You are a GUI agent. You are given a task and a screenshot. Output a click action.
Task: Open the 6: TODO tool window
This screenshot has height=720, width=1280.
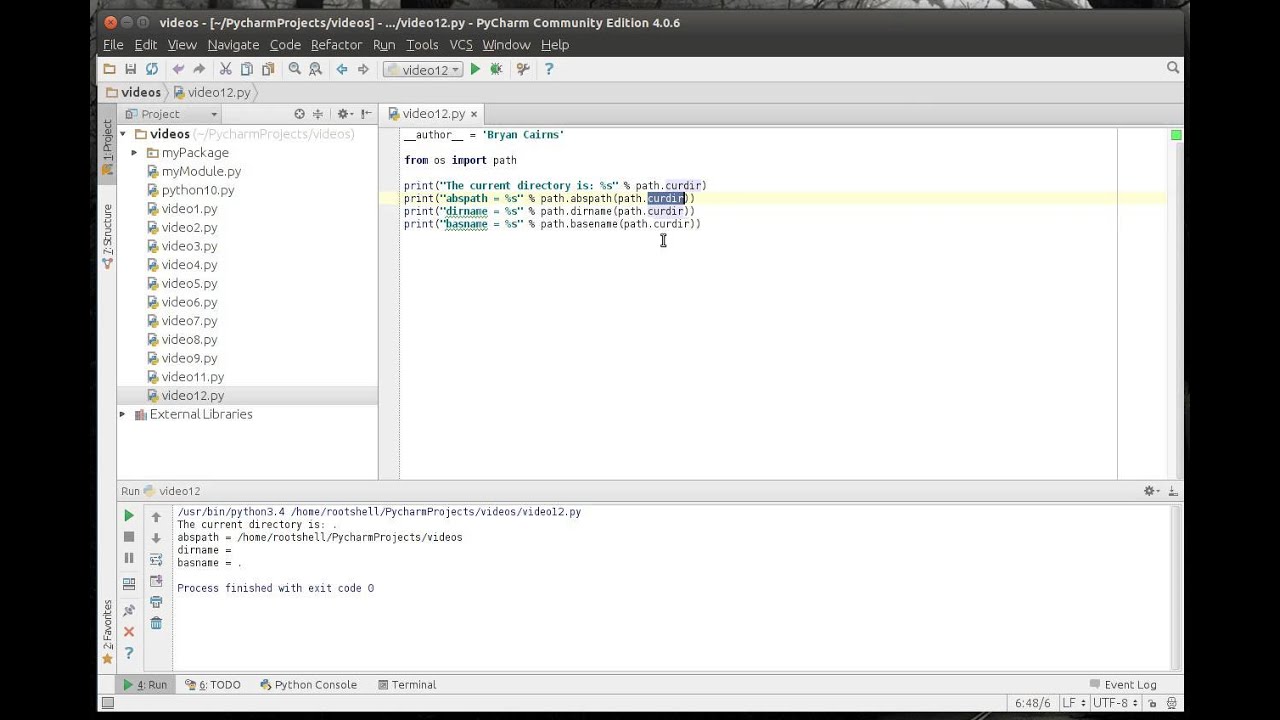pyautogui.click(x=213, y=685)
